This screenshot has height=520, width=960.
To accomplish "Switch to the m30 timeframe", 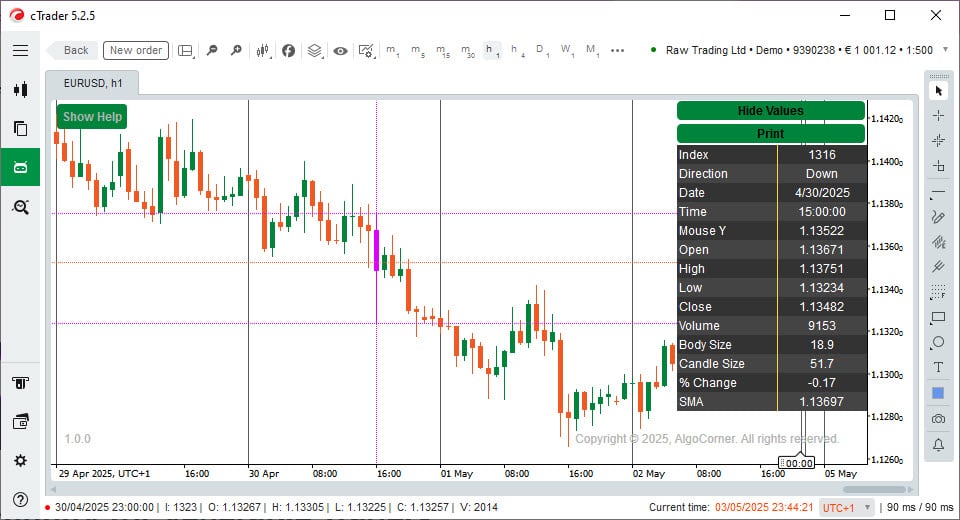I will (468, 51).
